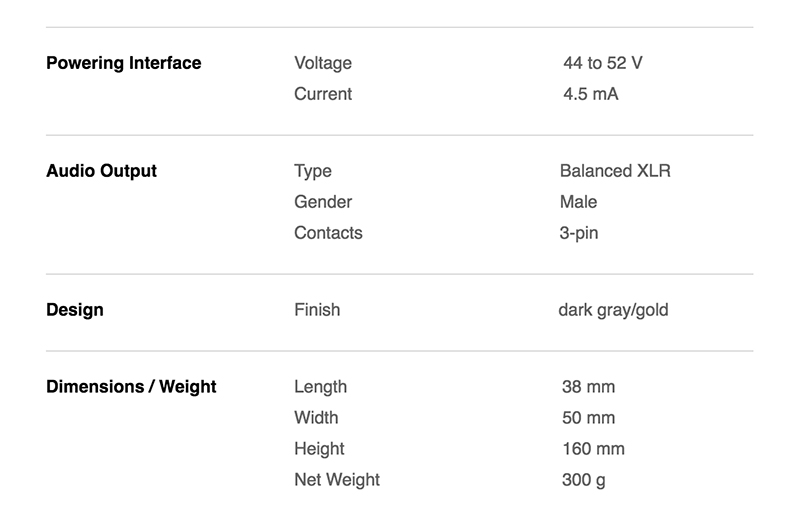Click the Net Weight value 300 g

(x=584, y=480)
